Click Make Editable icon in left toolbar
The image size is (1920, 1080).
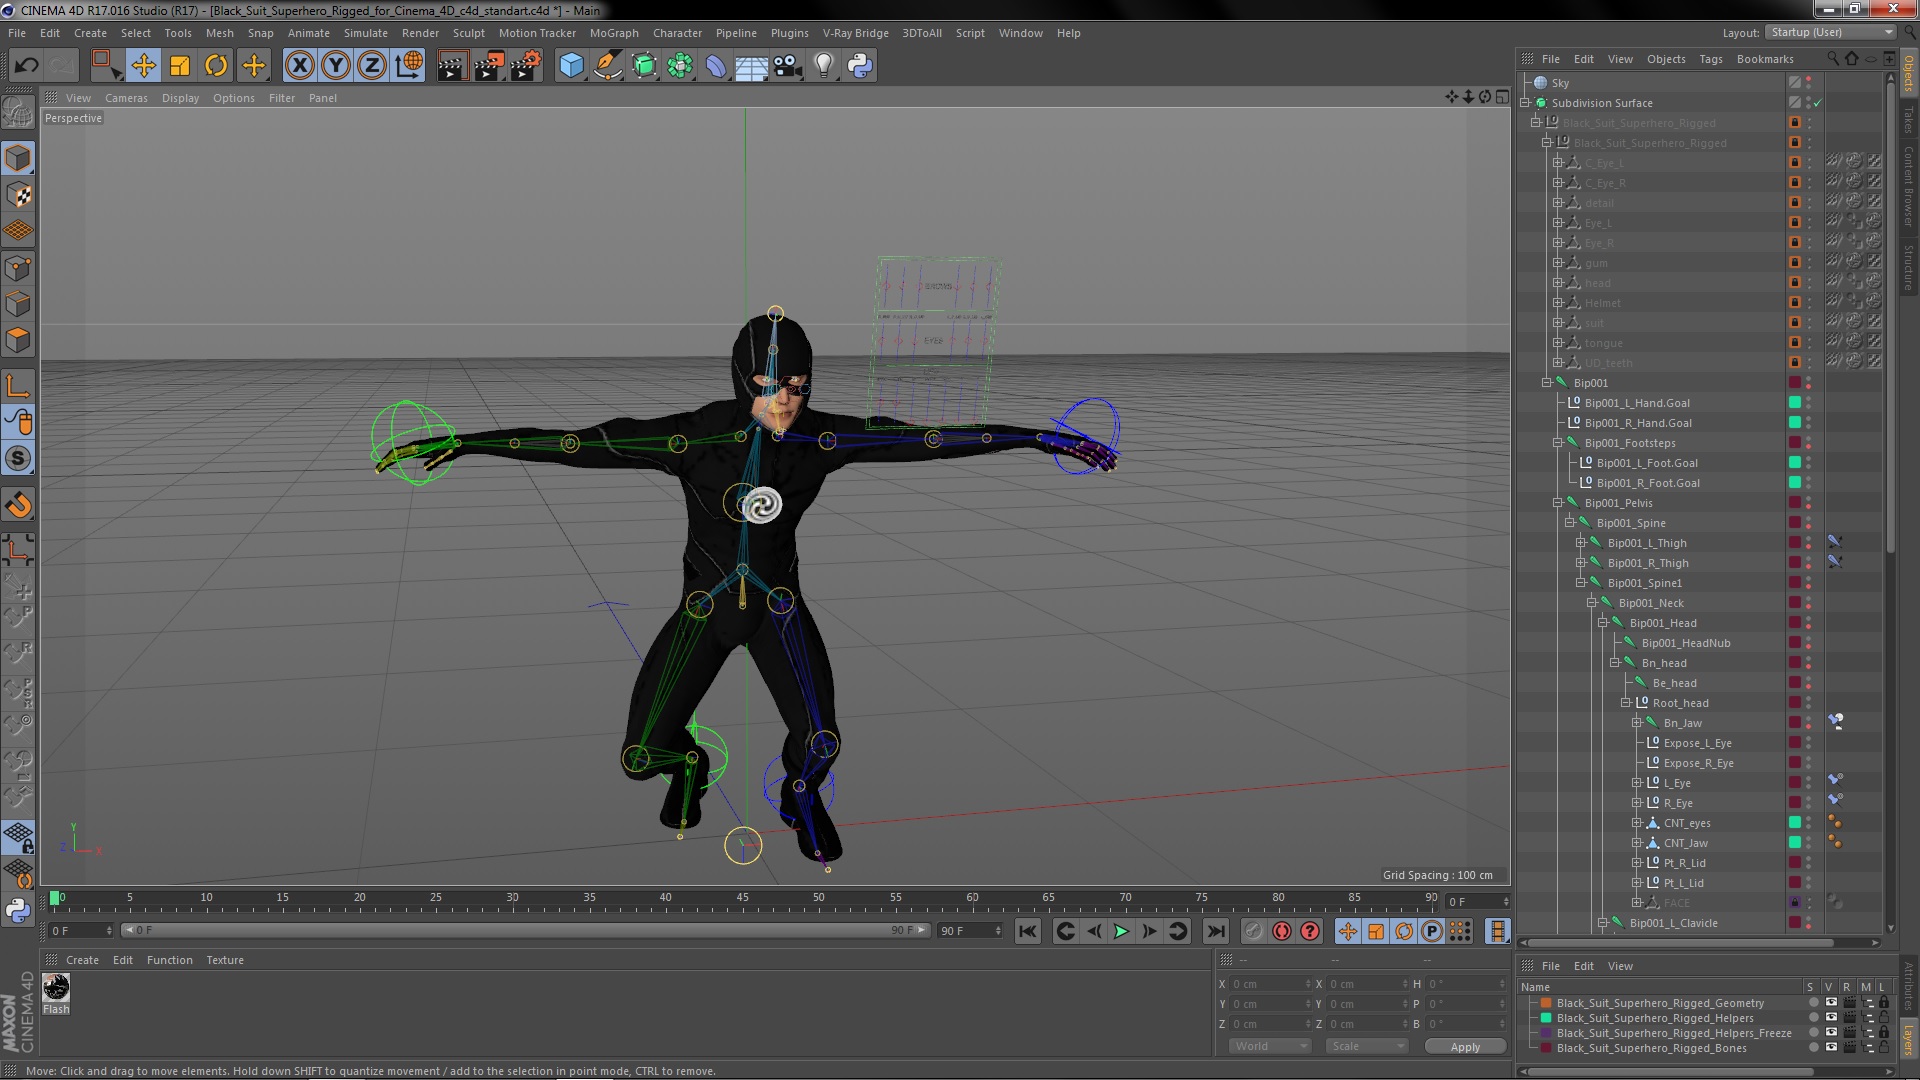[18, 111]
